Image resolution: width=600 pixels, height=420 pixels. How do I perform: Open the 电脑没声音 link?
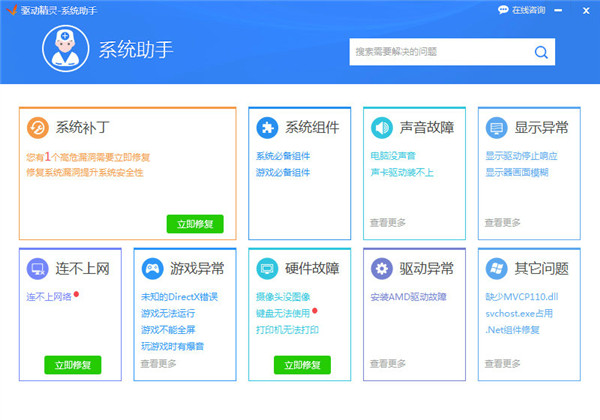click(391, 156)
